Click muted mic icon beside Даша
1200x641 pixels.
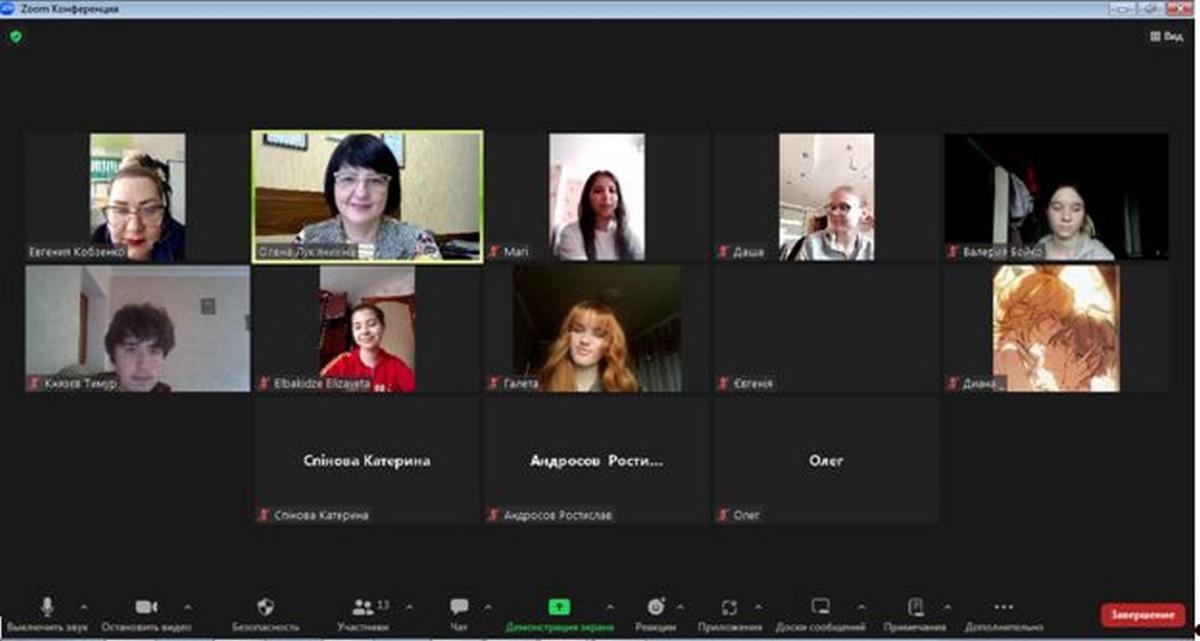pos(724,253)
